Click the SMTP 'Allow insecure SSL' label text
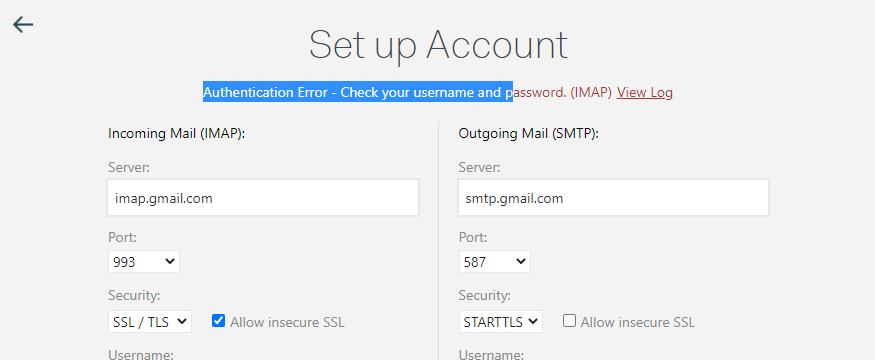 (x=637, y=322)
